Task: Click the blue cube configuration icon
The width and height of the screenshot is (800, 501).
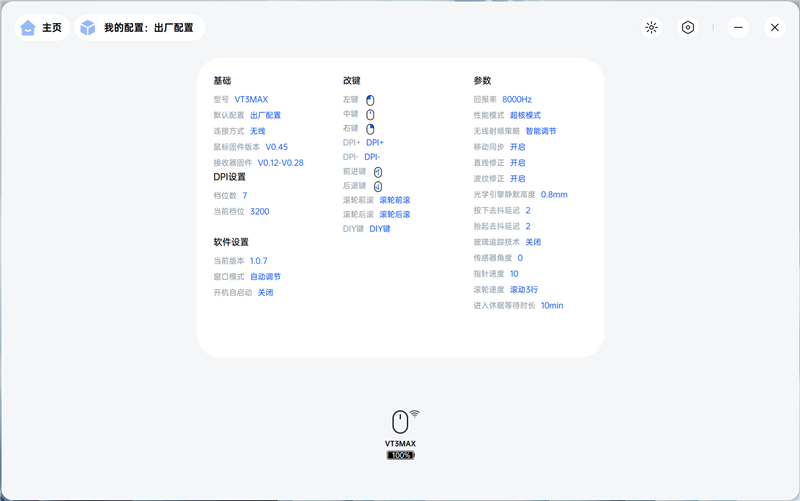Action: coord(88,28)
